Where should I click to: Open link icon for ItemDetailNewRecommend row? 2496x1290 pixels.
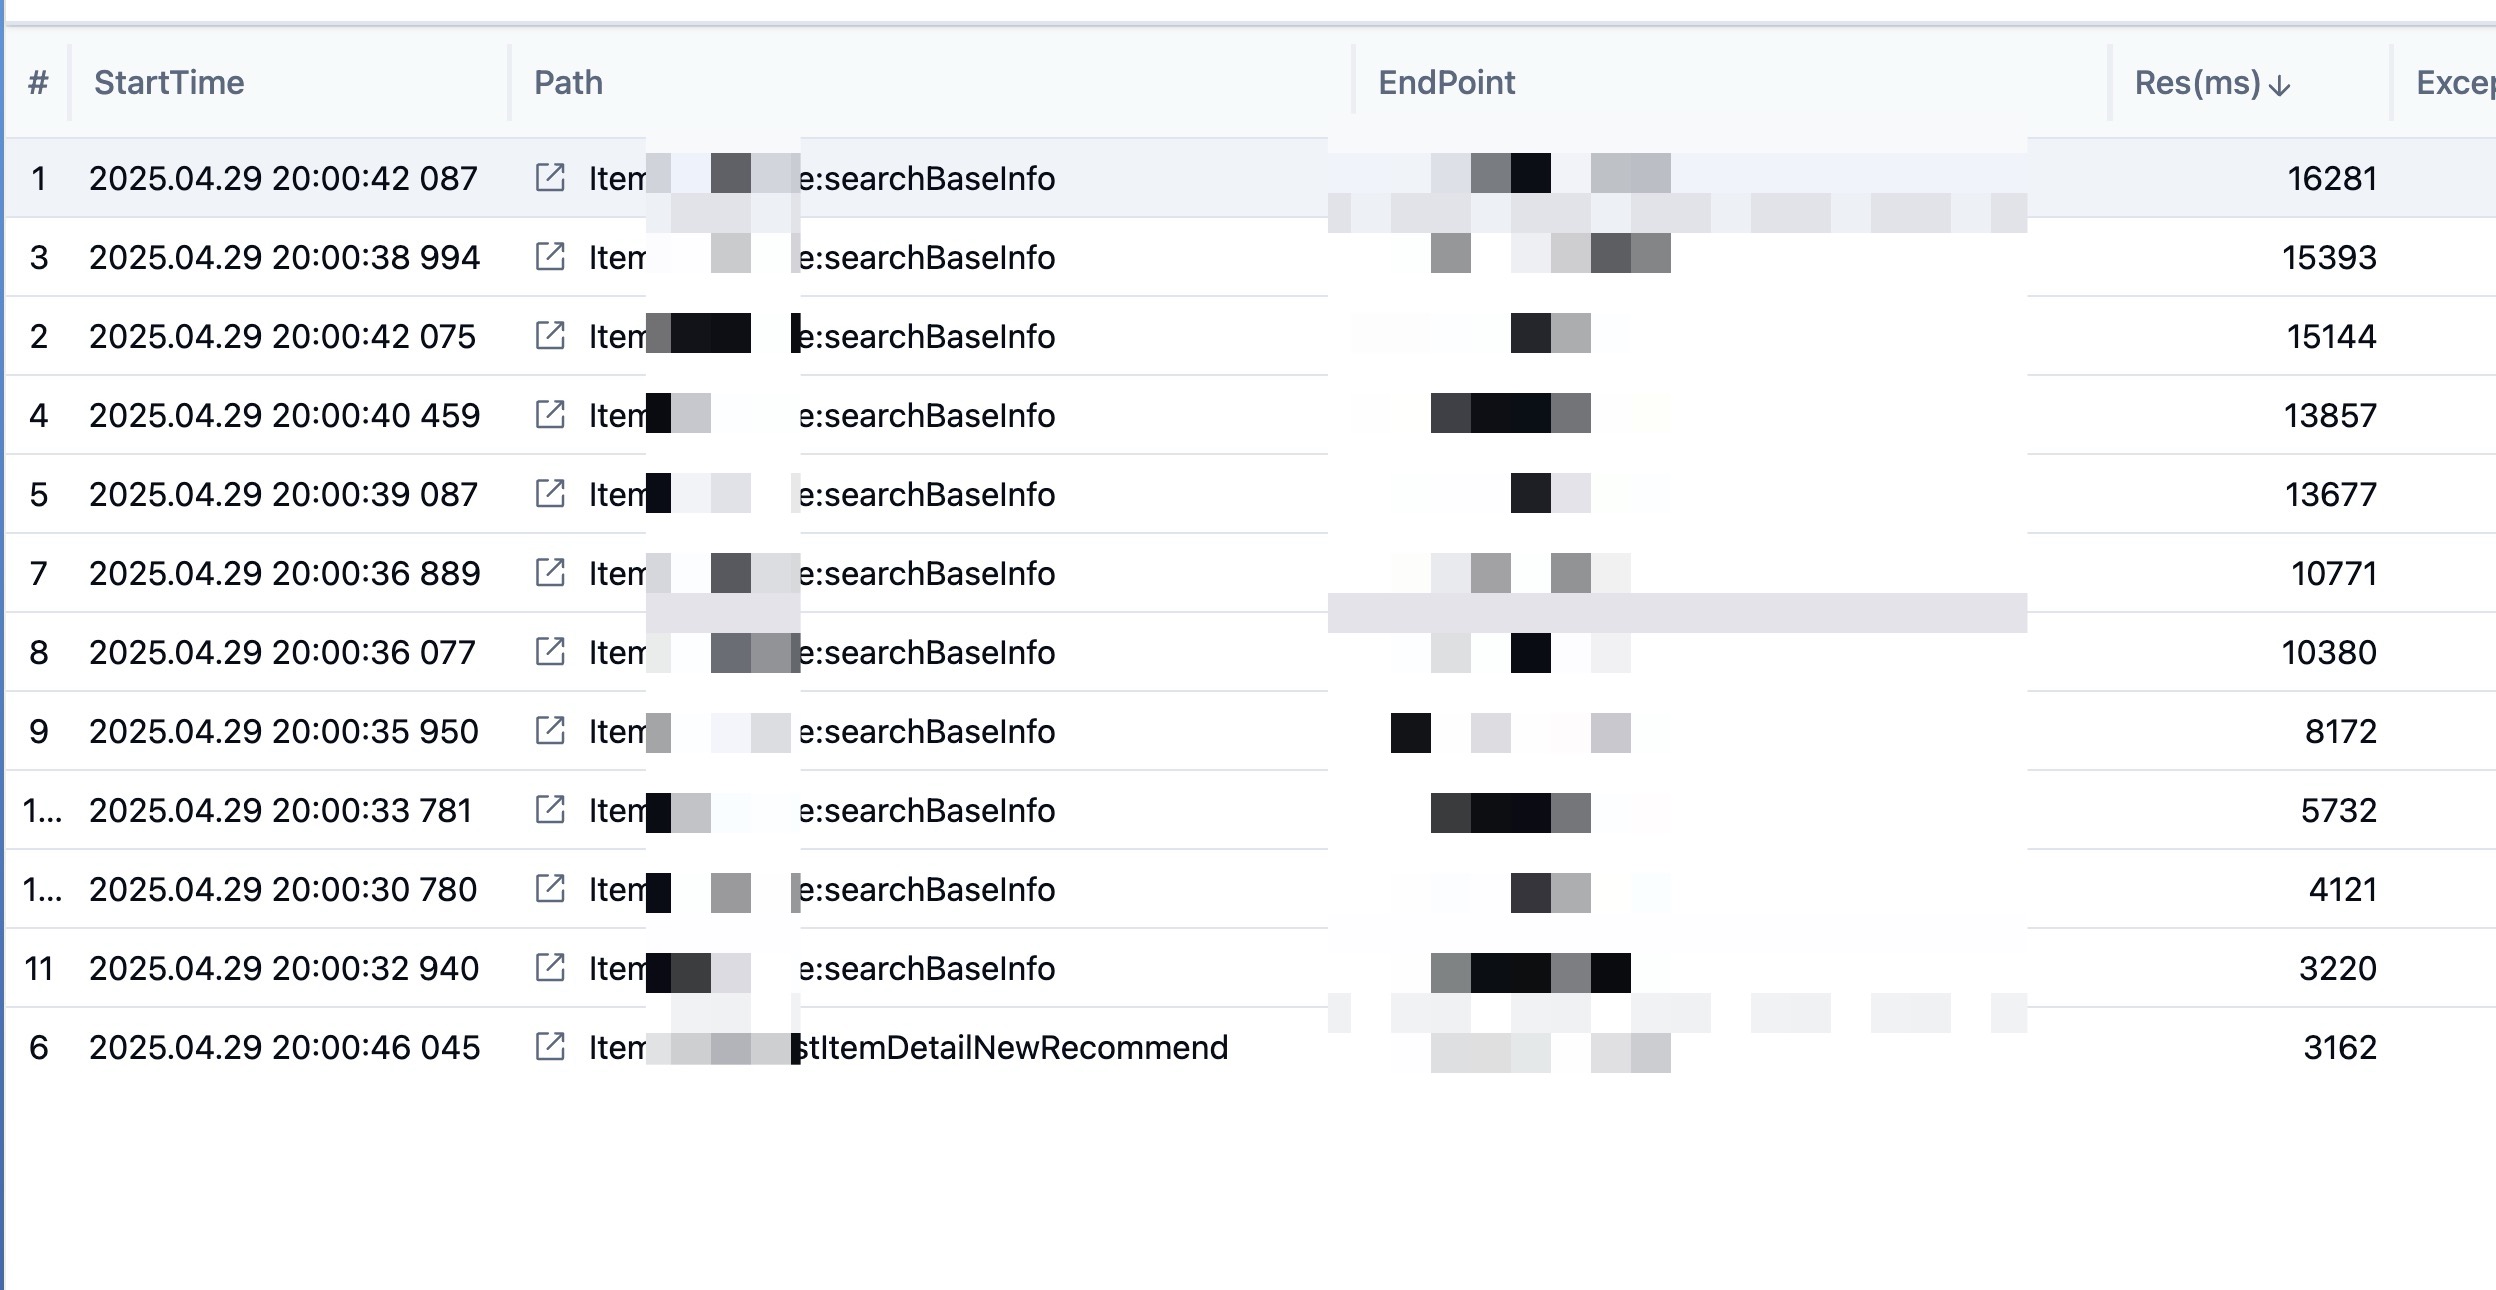click(550, 1047)
